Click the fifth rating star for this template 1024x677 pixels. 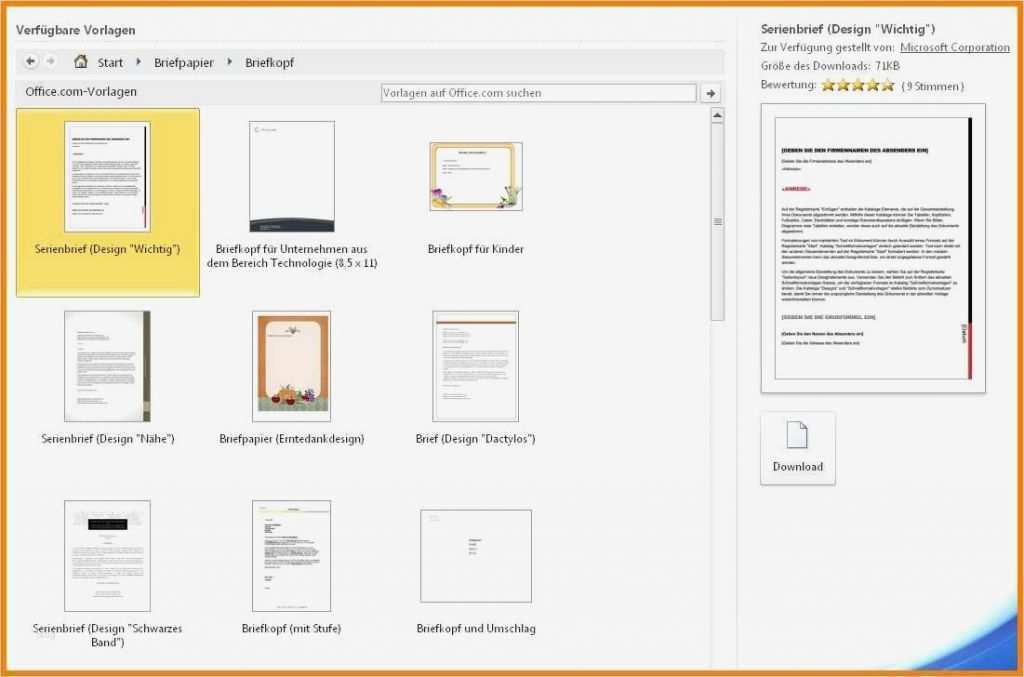point(886,86)
